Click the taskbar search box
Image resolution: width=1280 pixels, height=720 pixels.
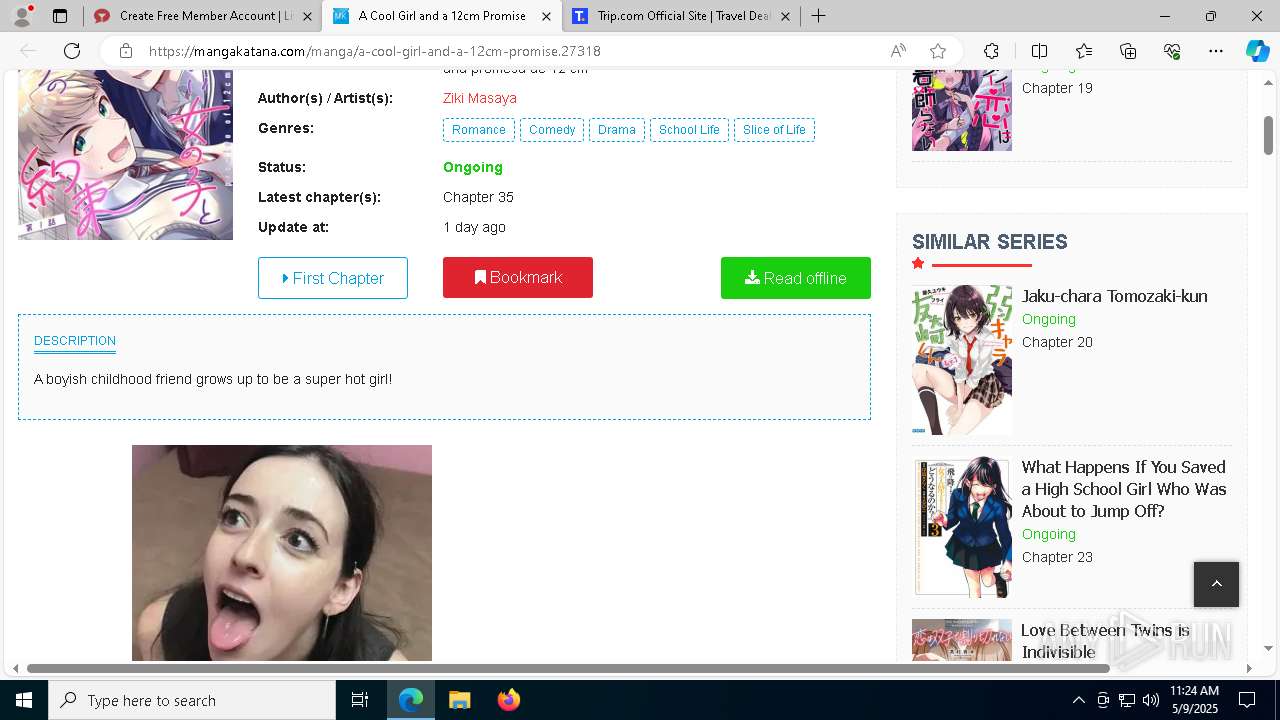pyautogui.click(x=192, y=700)
